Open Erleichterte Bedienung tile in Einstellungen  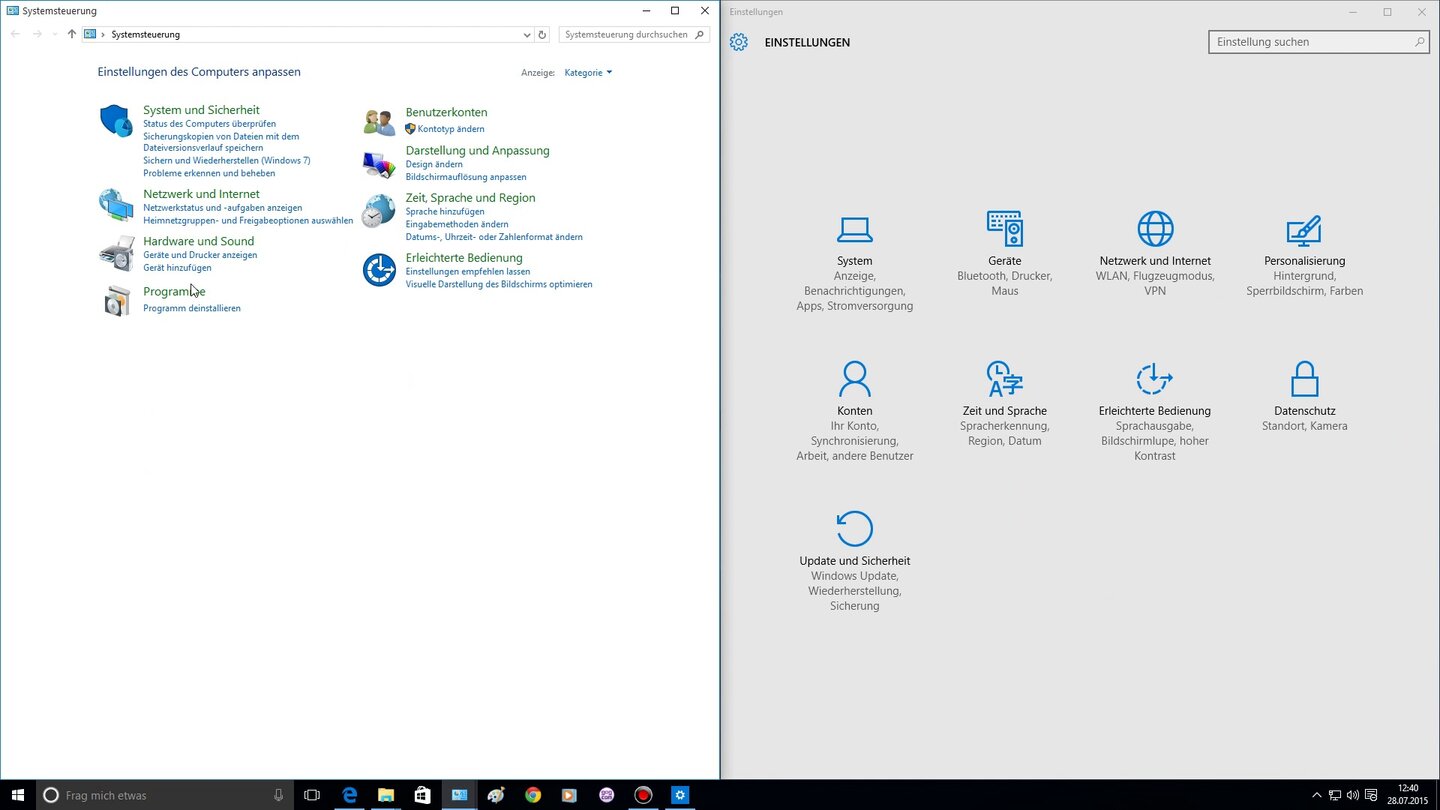[x=1155, y=411]
